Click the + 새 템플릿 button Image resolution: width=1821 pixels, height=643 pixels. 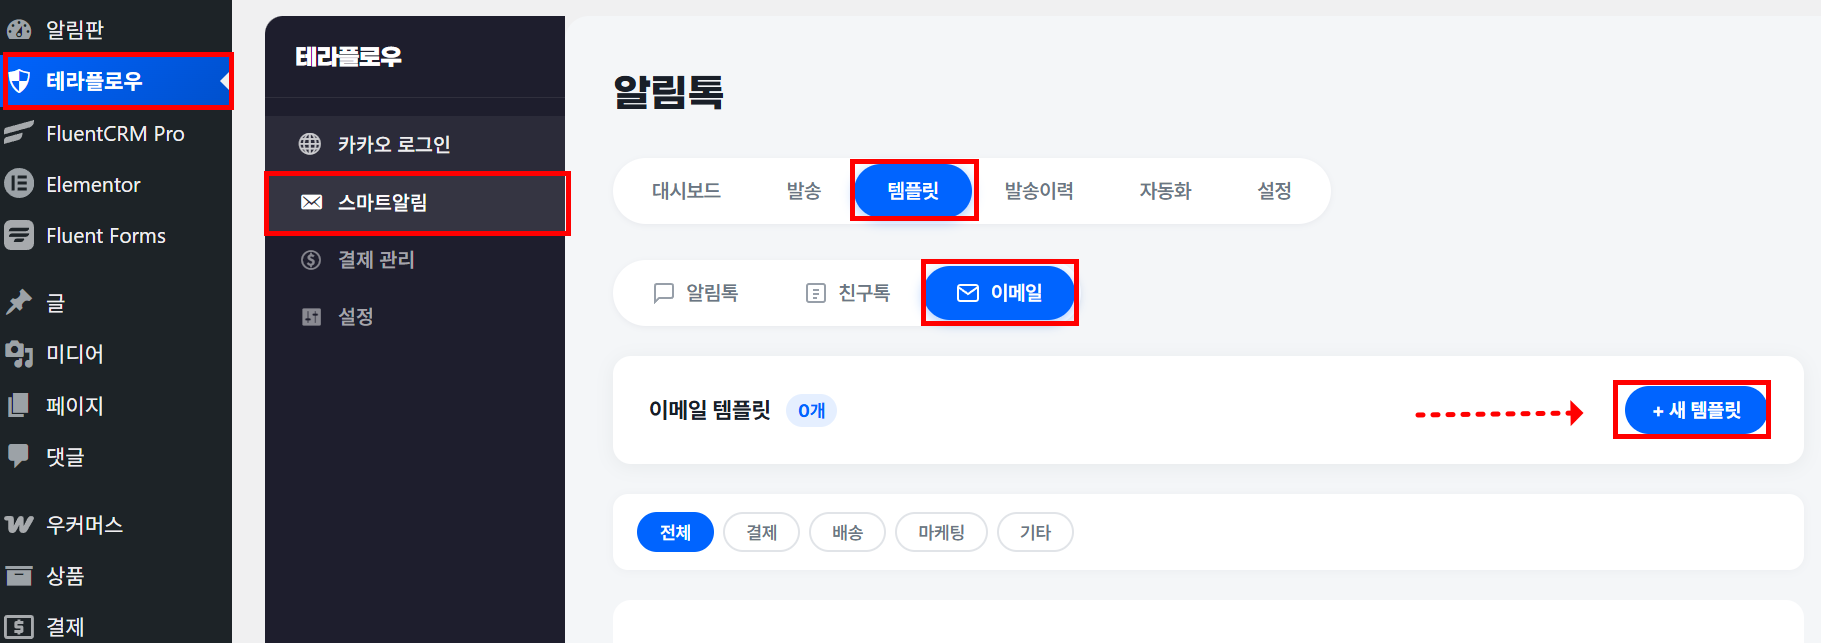1691,410
